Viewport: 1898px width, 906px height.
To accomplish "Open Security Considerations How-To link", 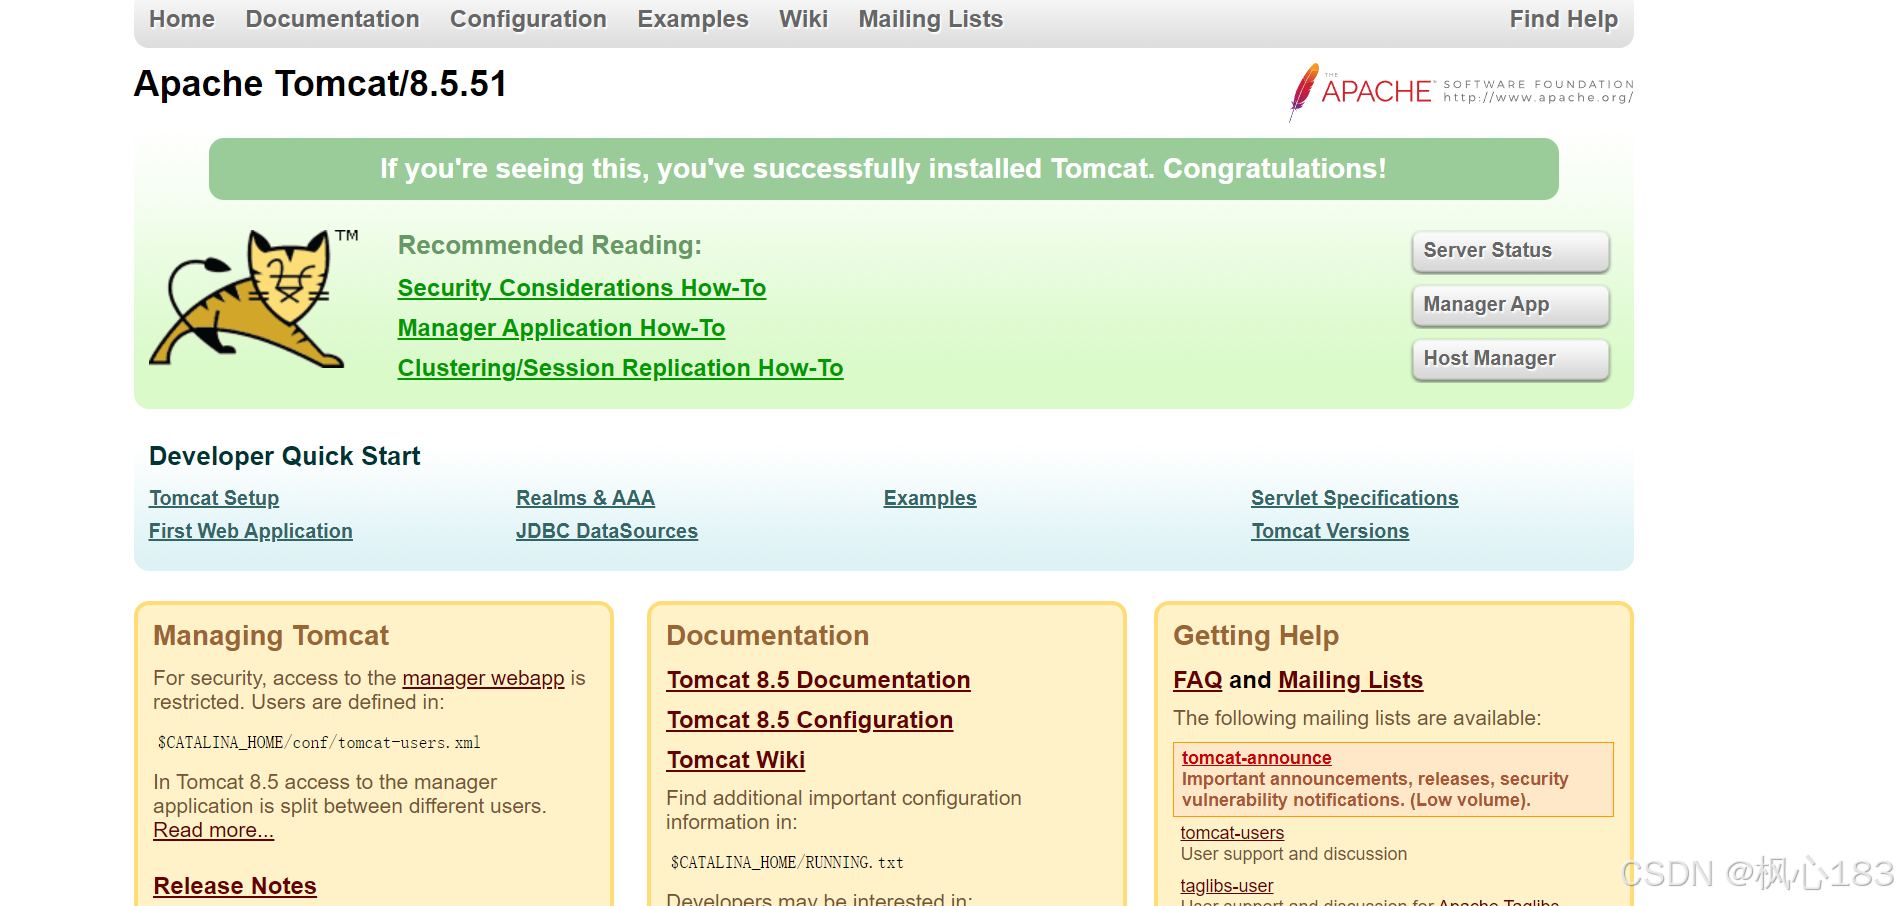I will [582, 288].
